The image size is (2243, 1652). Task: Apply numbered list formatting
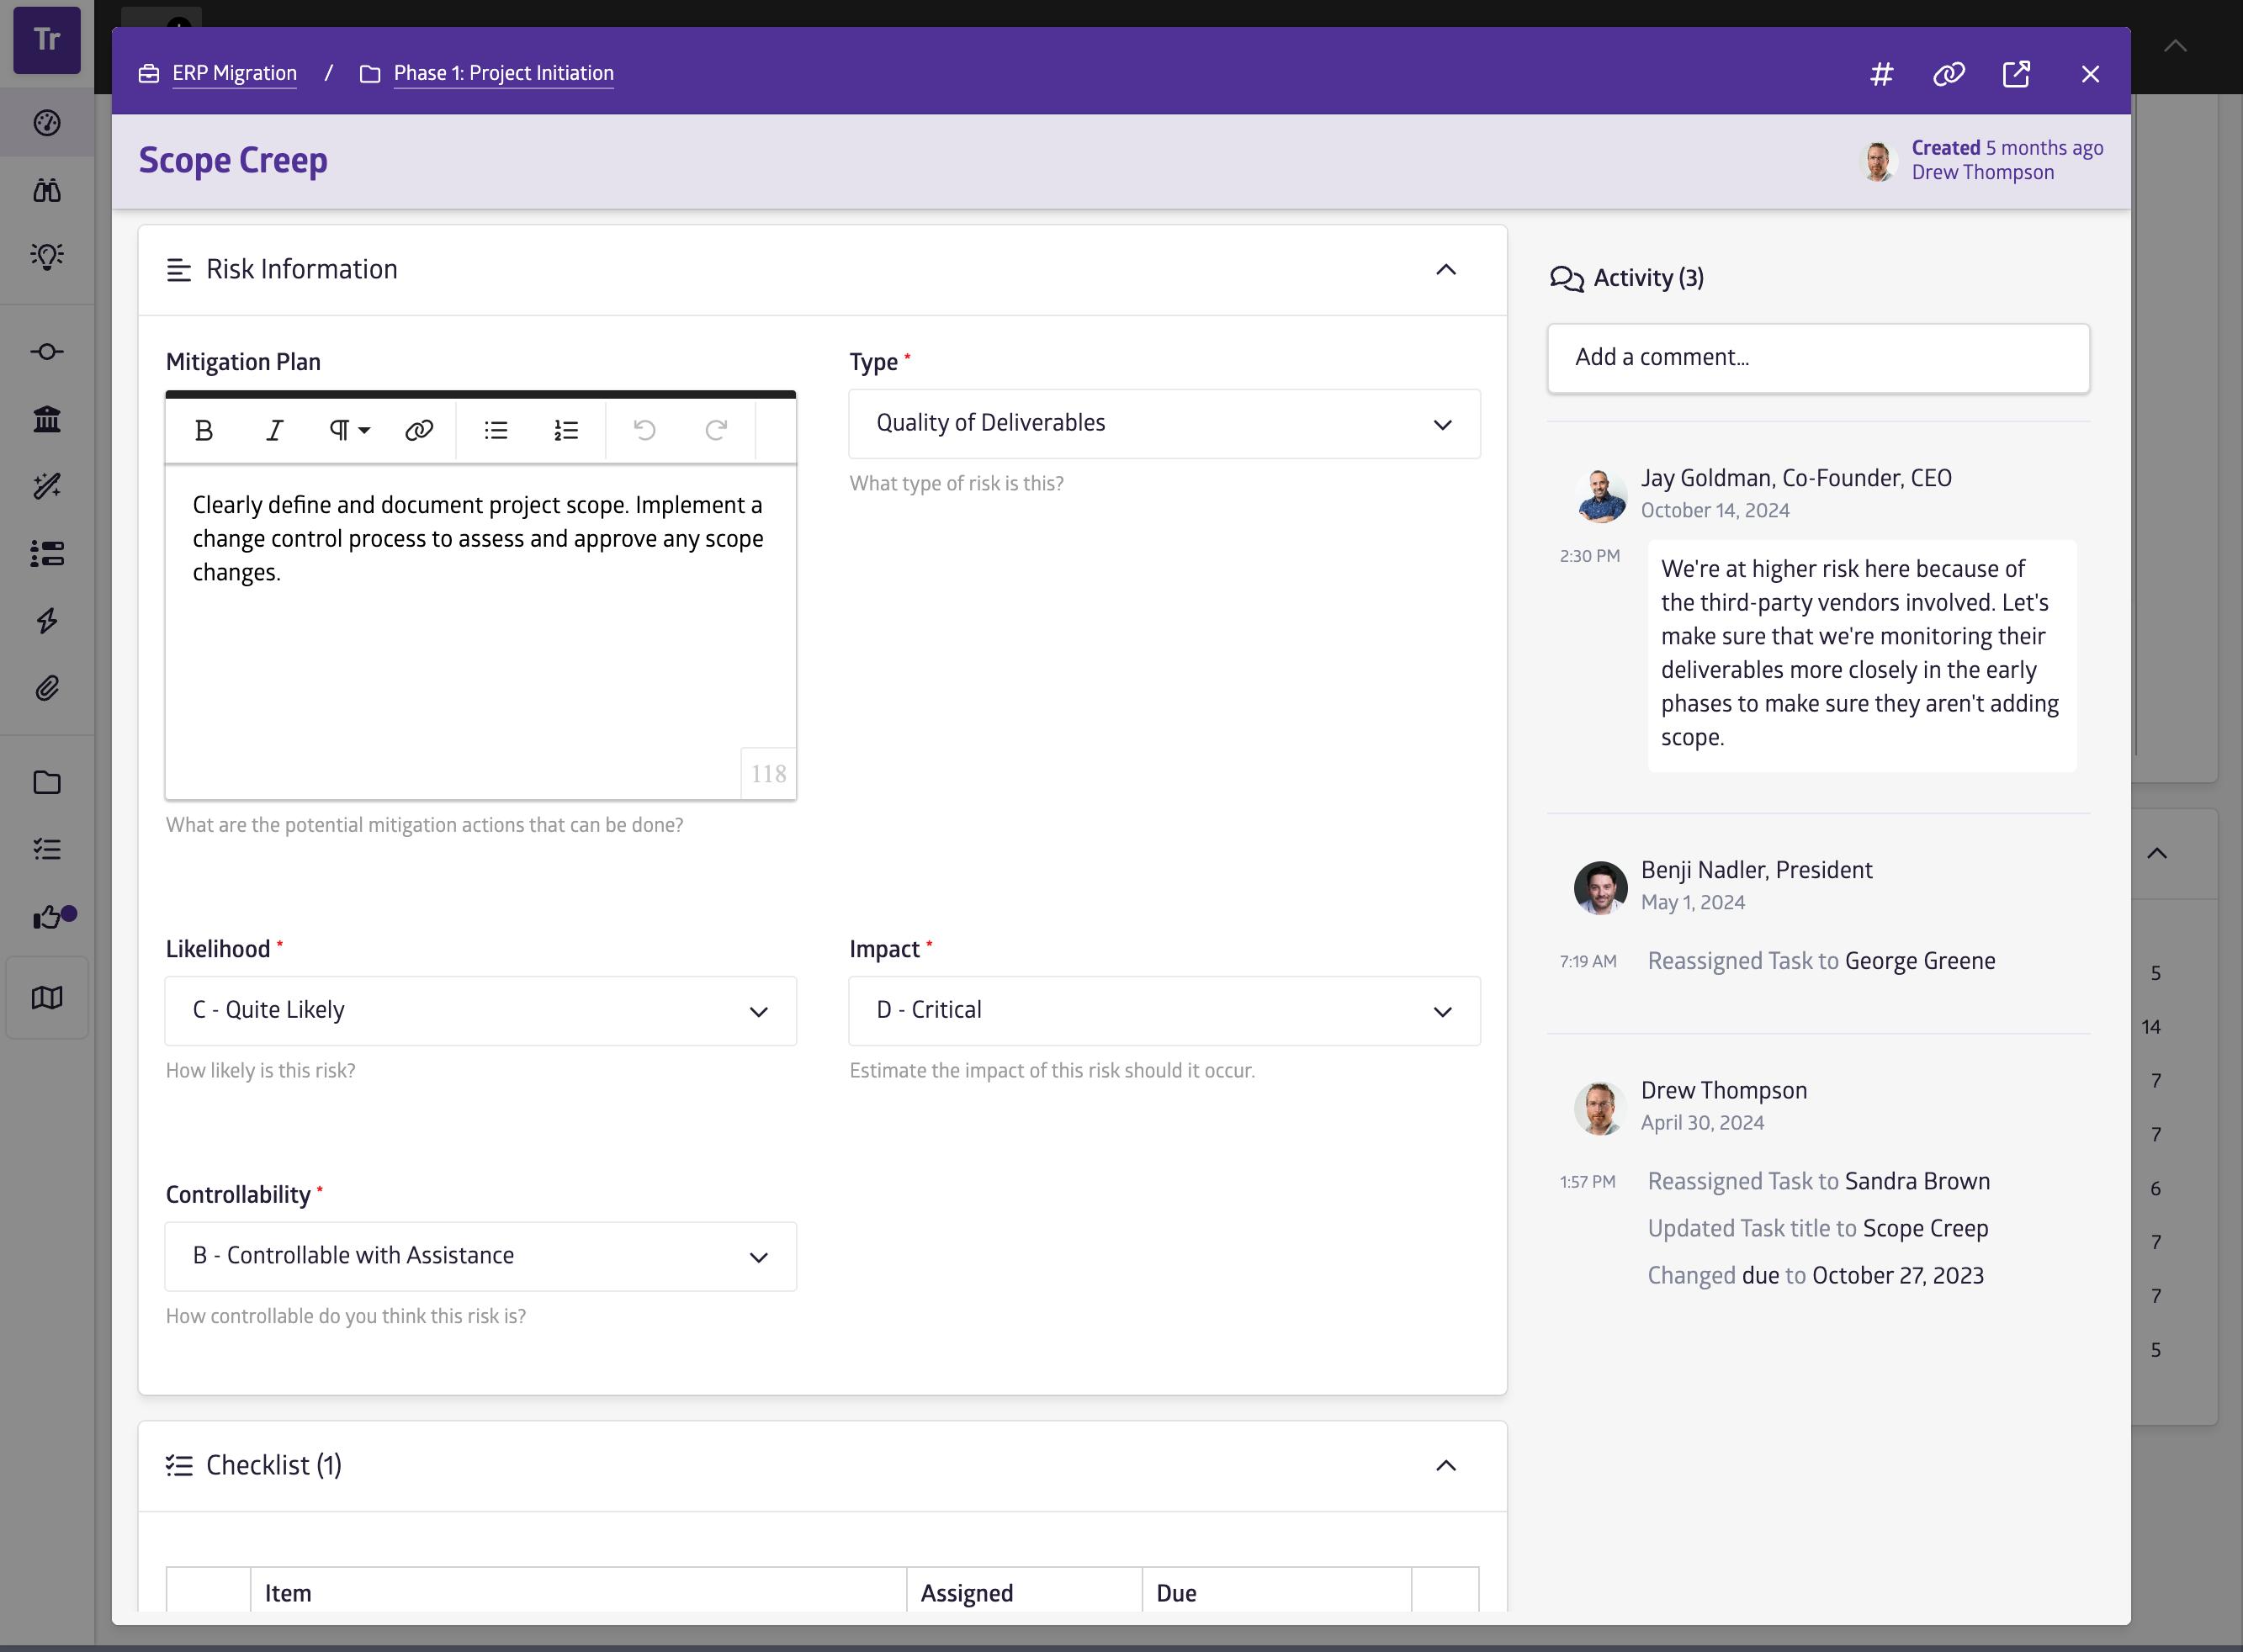coord(566,430)
